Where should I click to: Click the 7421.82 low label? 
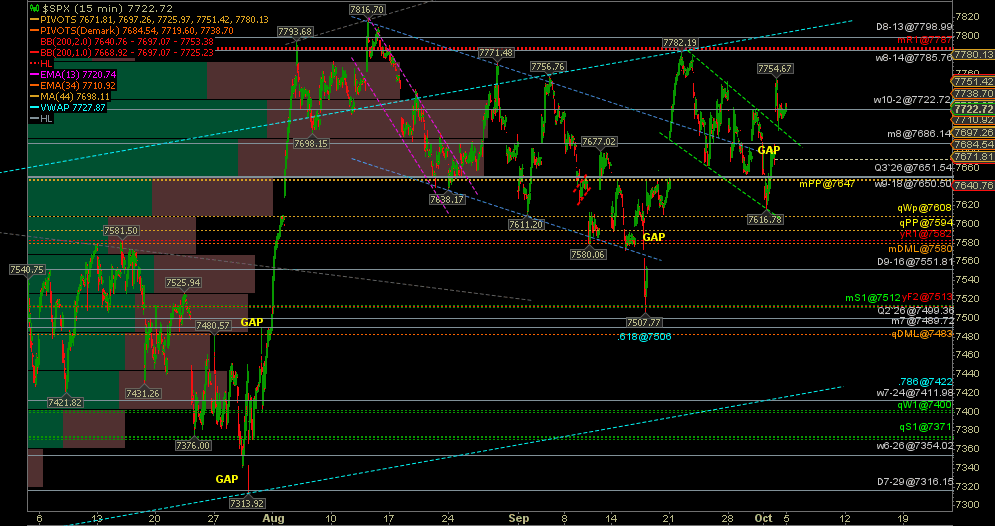tap(65, 402)
